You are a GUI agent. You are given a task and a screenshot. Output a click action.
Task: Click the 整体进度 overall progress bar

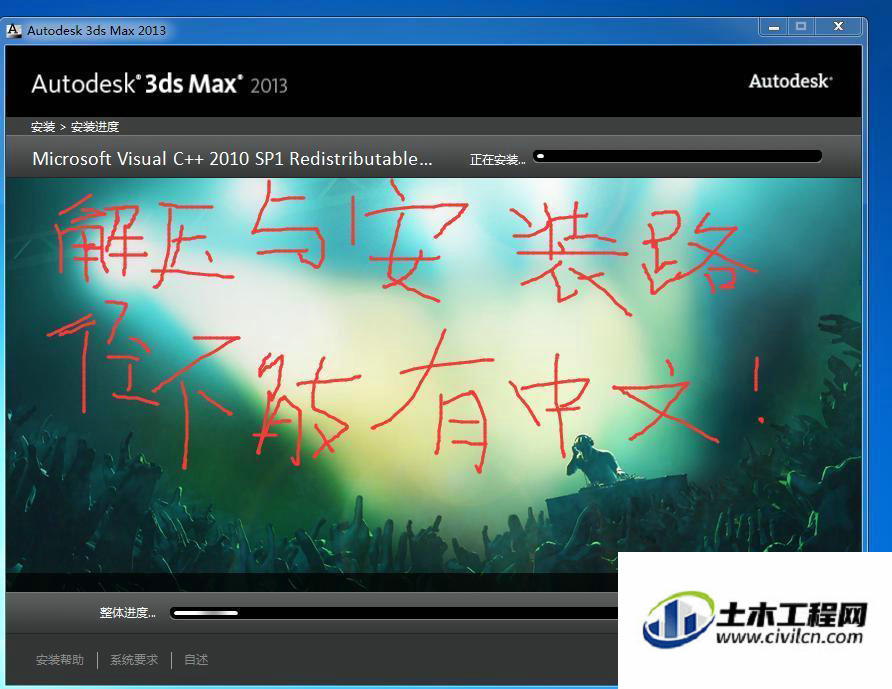[394, 613]
